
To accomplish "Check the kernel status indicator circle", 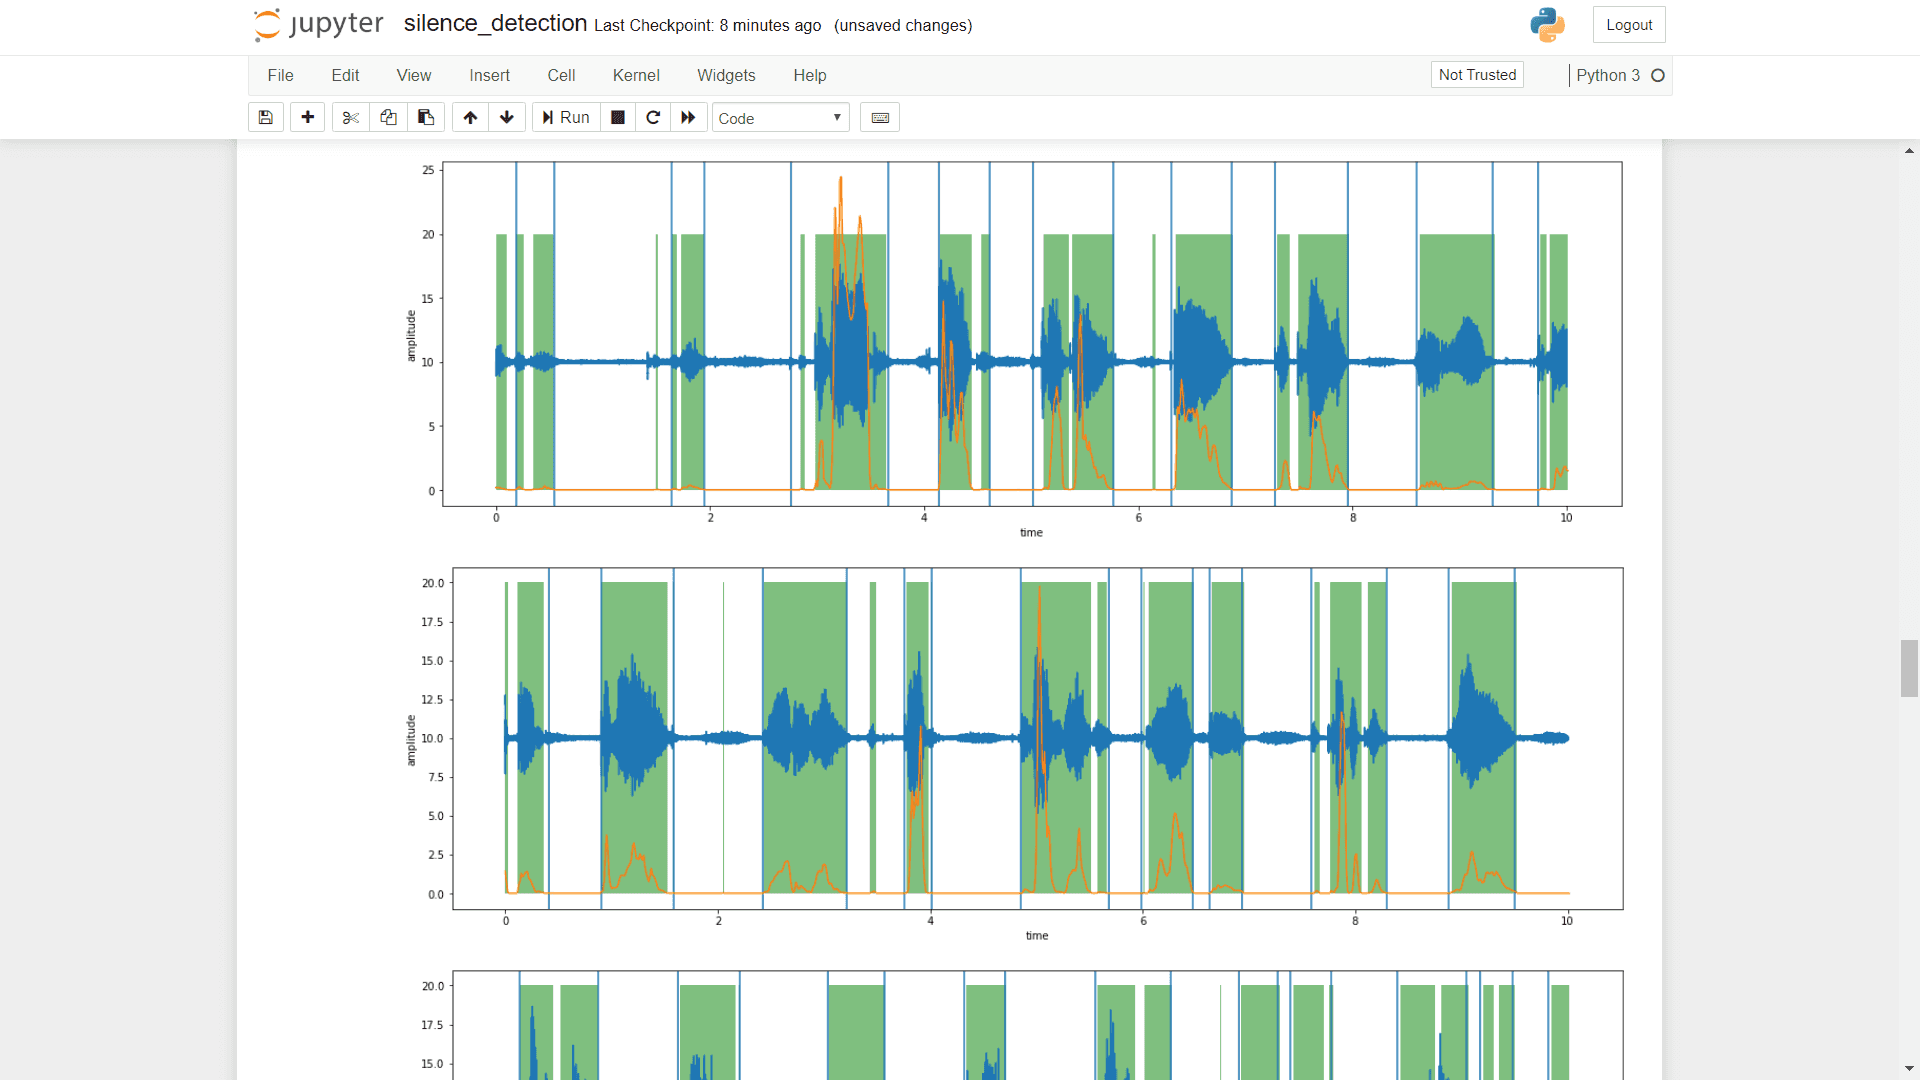I will [x=1659, y=75].
